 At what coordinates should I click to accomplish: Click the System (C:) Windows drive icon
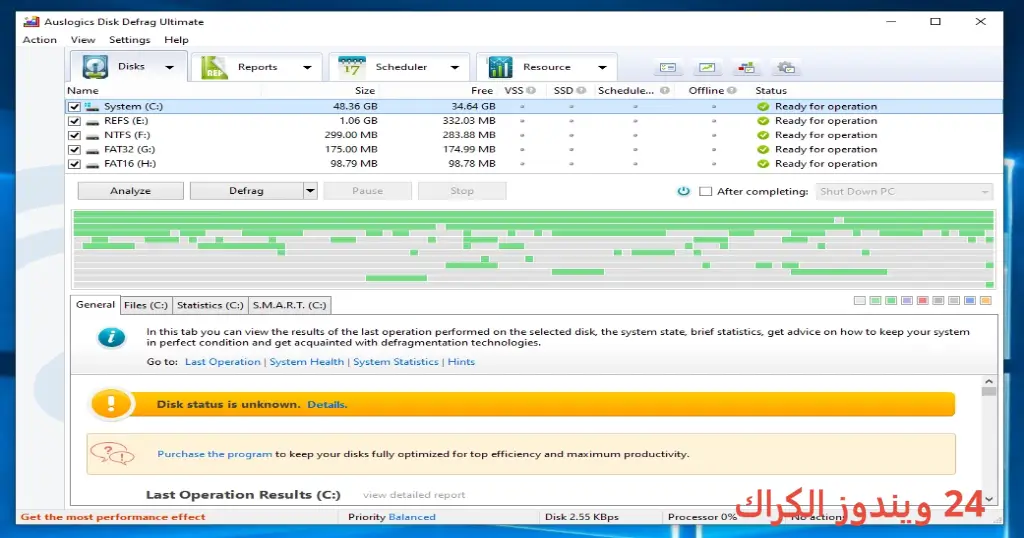[92, 106]
